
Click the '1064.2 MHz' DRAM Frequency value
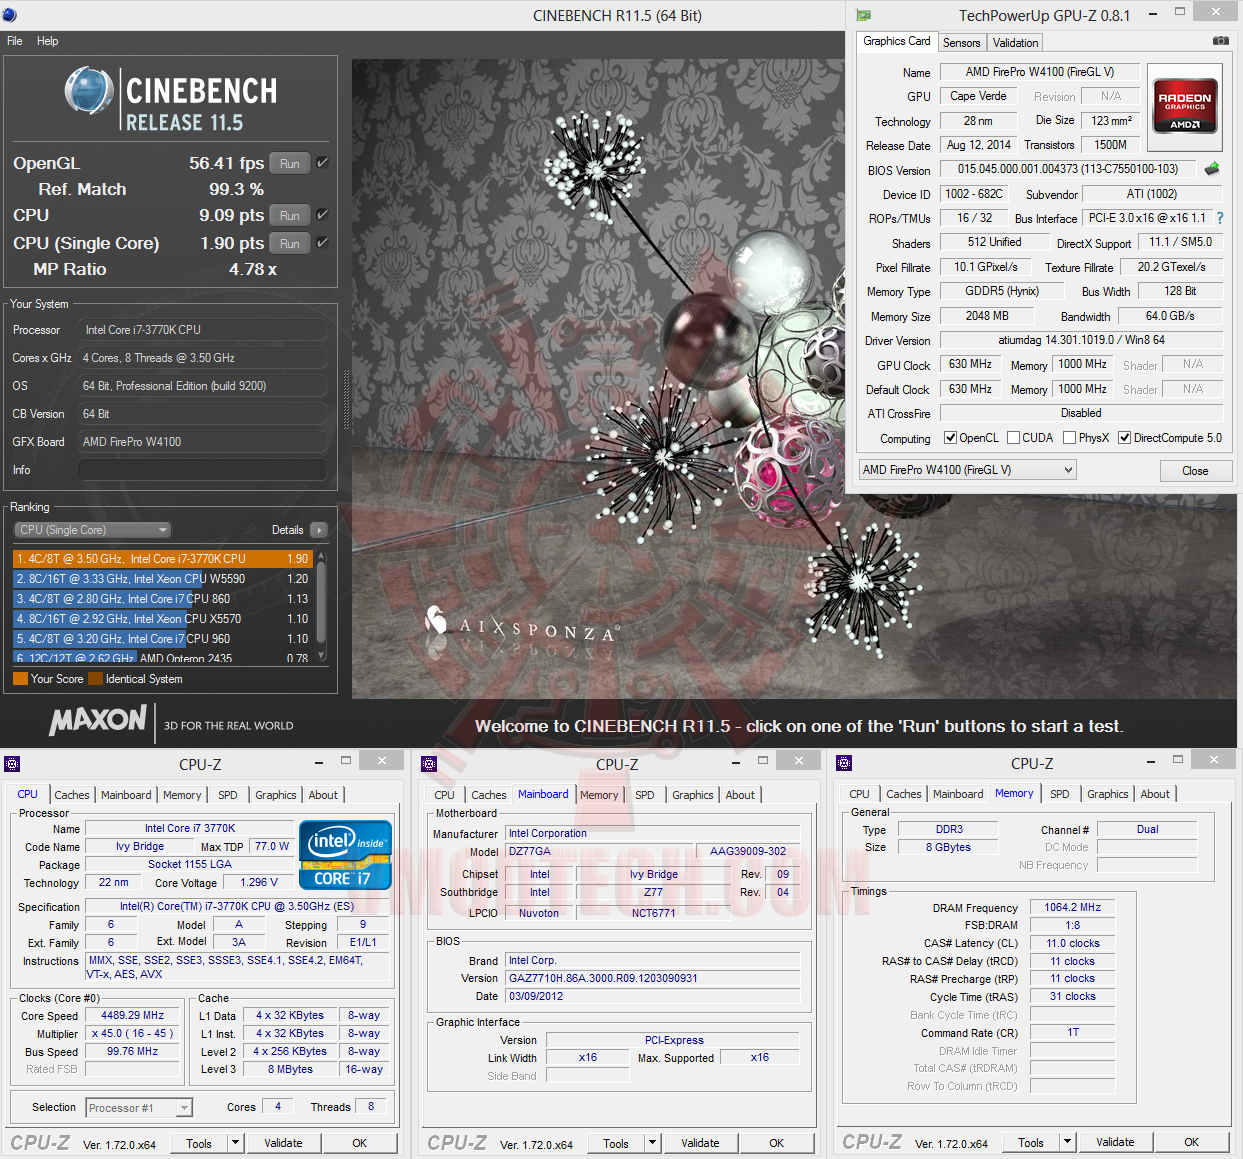[x=1072, y=907]
